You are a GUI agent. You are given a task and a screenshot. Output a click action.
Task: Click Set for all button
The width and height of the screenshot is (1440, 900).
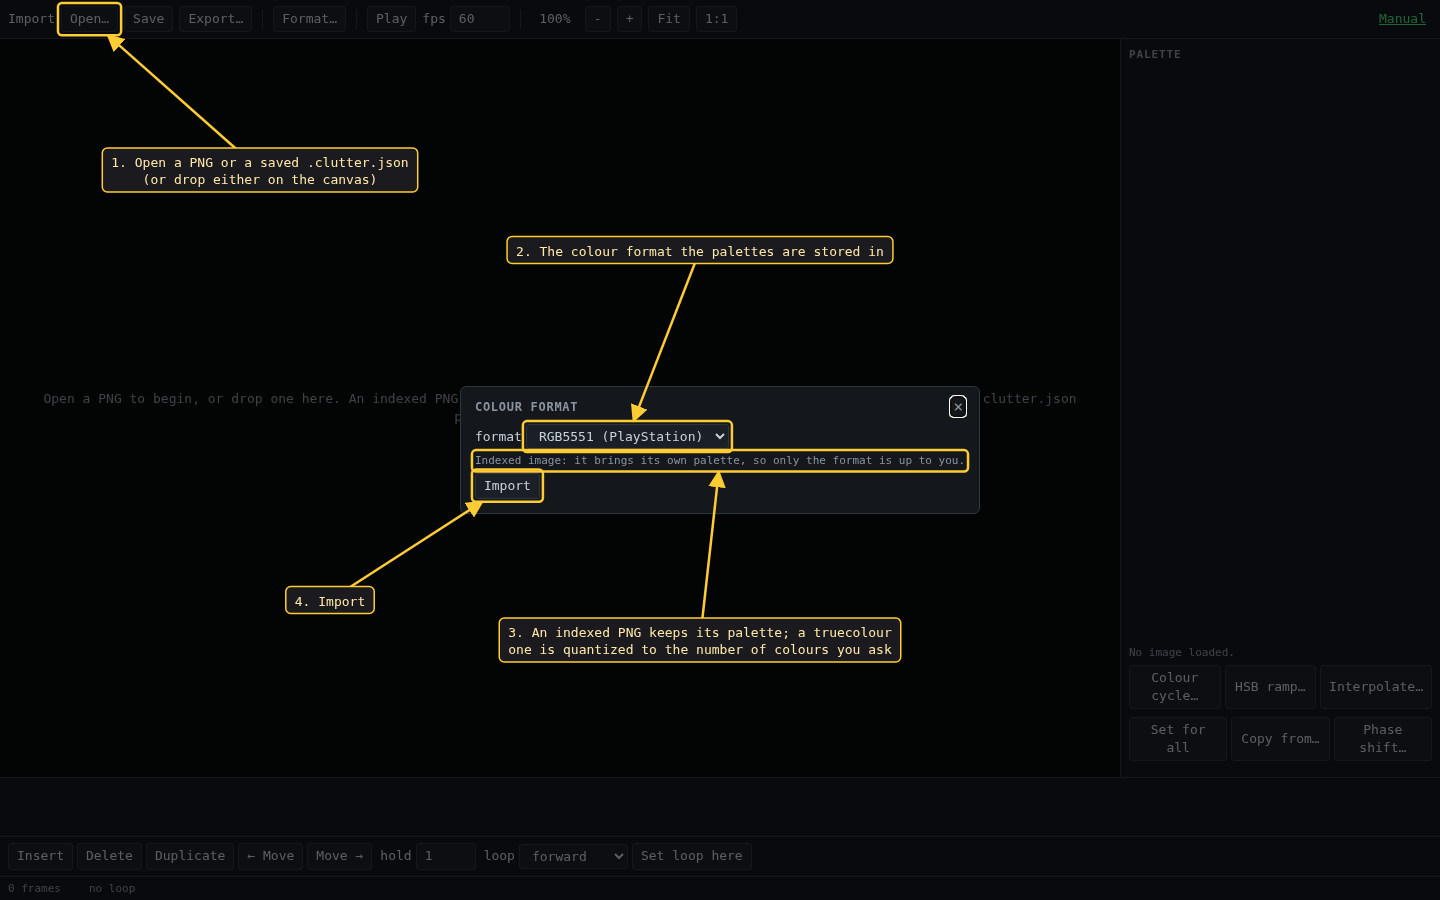pyautogui.click(x=1178, y=739)
